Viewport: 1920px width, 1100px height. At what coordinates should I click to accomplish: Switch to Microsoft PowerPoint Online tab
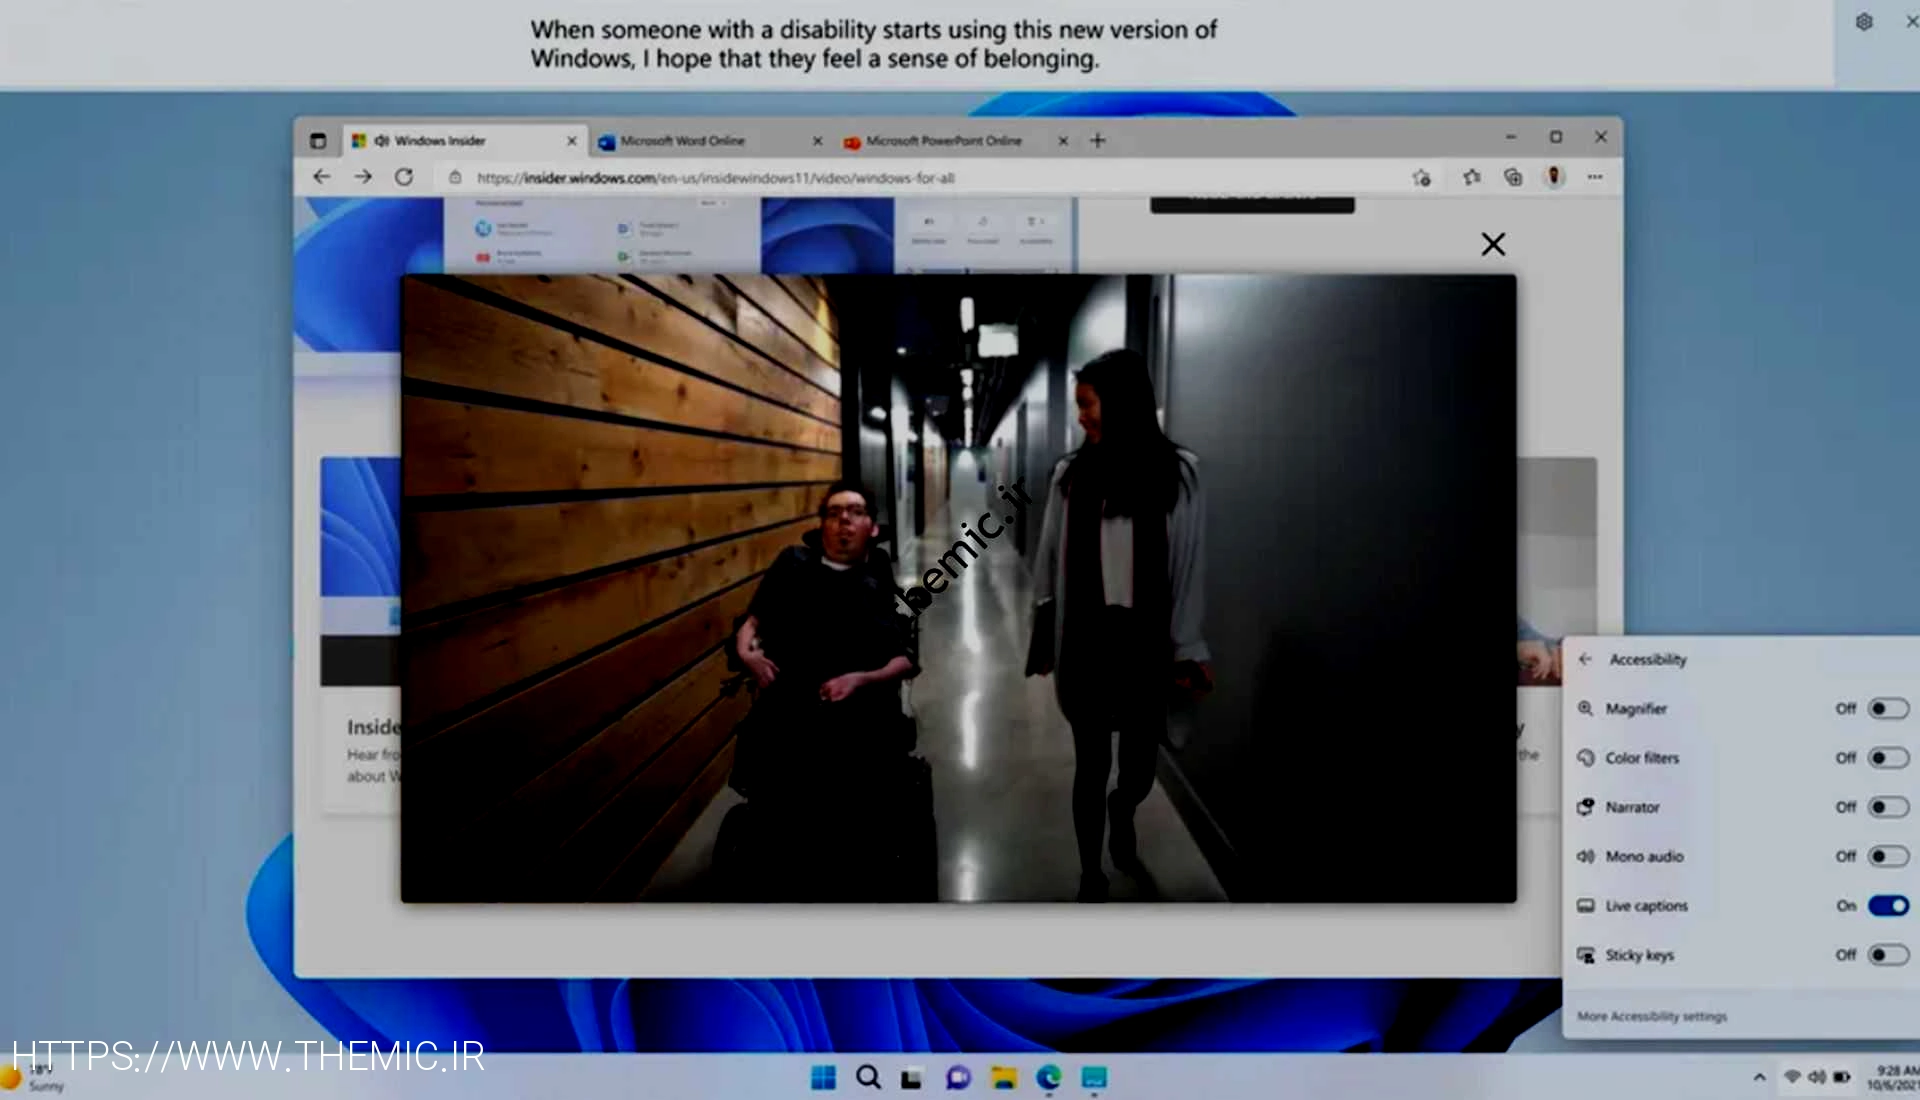point(955,141)
